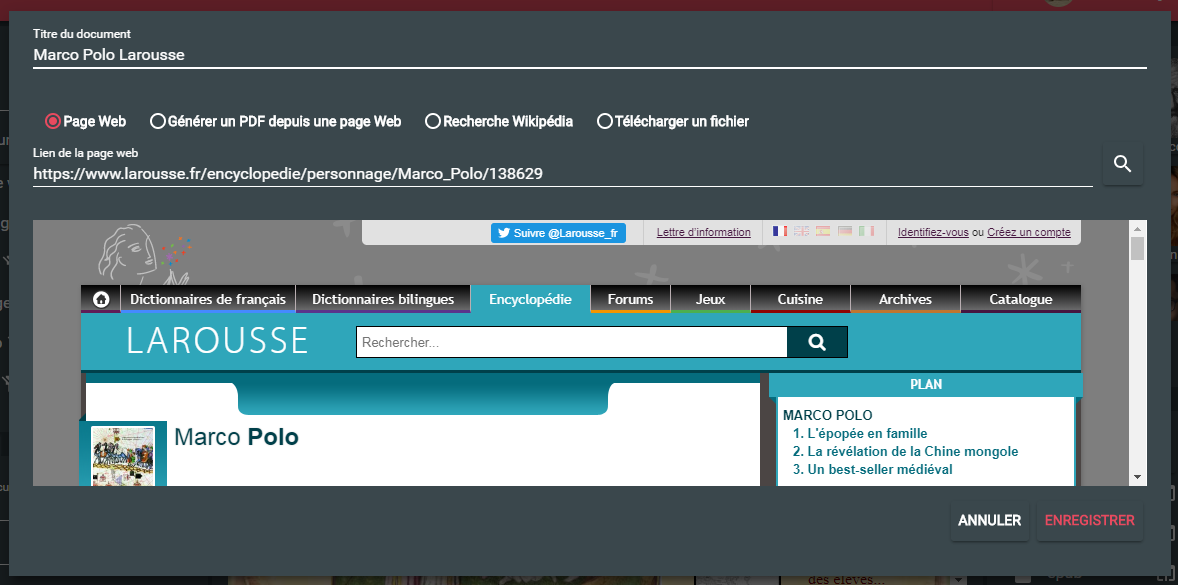Choose Générer un PDF depuis une page Web
Viewport: 1178px width, 585px height.
coord(158,121)
